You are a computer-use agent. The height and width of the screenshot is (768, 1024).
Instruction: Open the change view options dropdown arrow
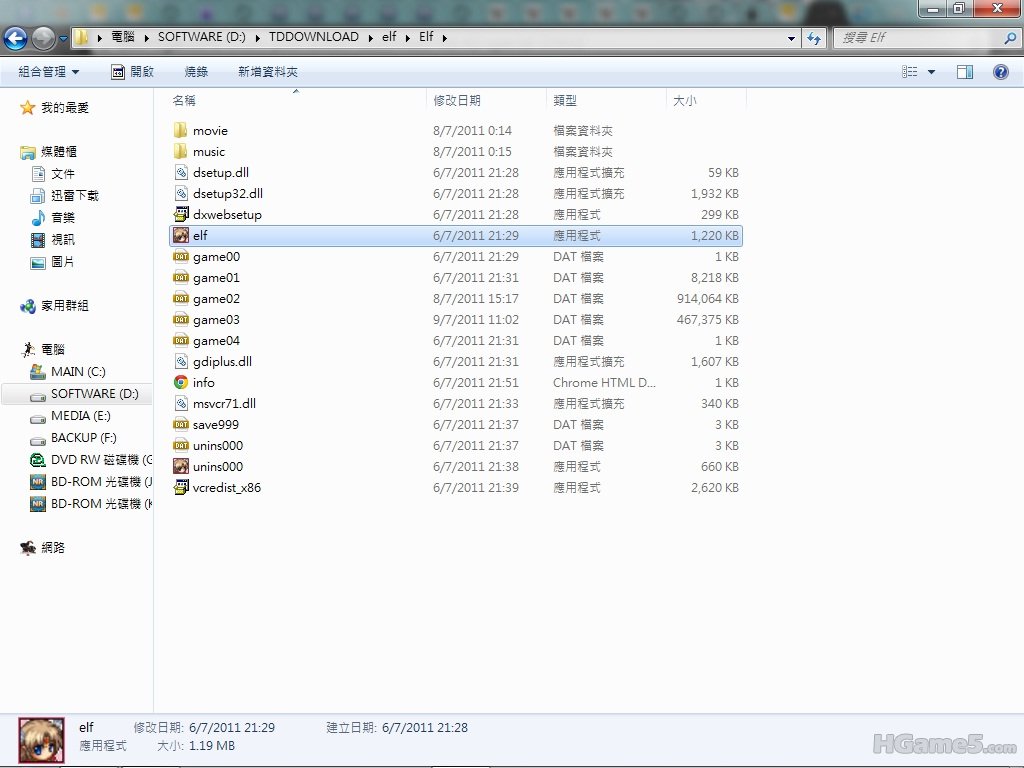coord(931,72)
